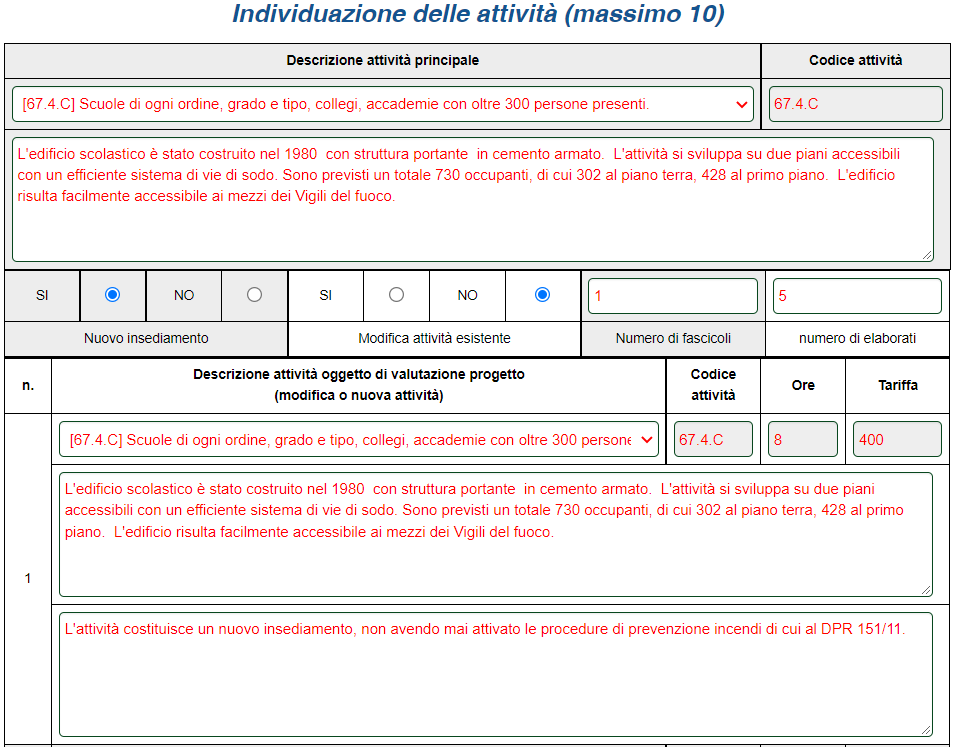This screenshot has height=747, width=955.
Task: Click the Tariffa field showing 400
Action: pos(897,439)
